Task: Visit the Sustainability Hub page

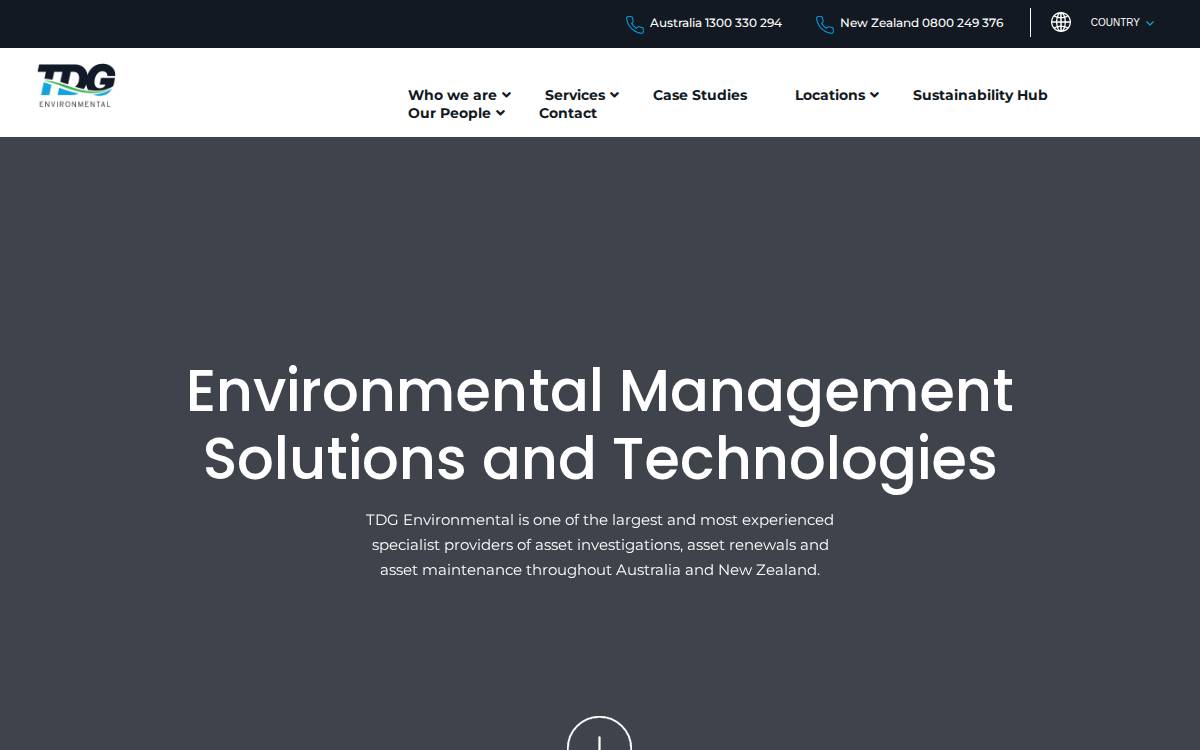Action: click(x=980, y=95)
